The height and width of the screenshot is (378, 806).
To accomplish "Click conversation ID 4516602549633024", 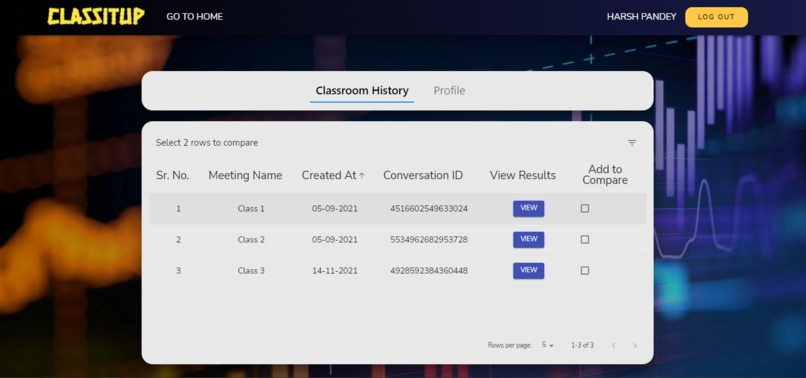I will [429, 209].
